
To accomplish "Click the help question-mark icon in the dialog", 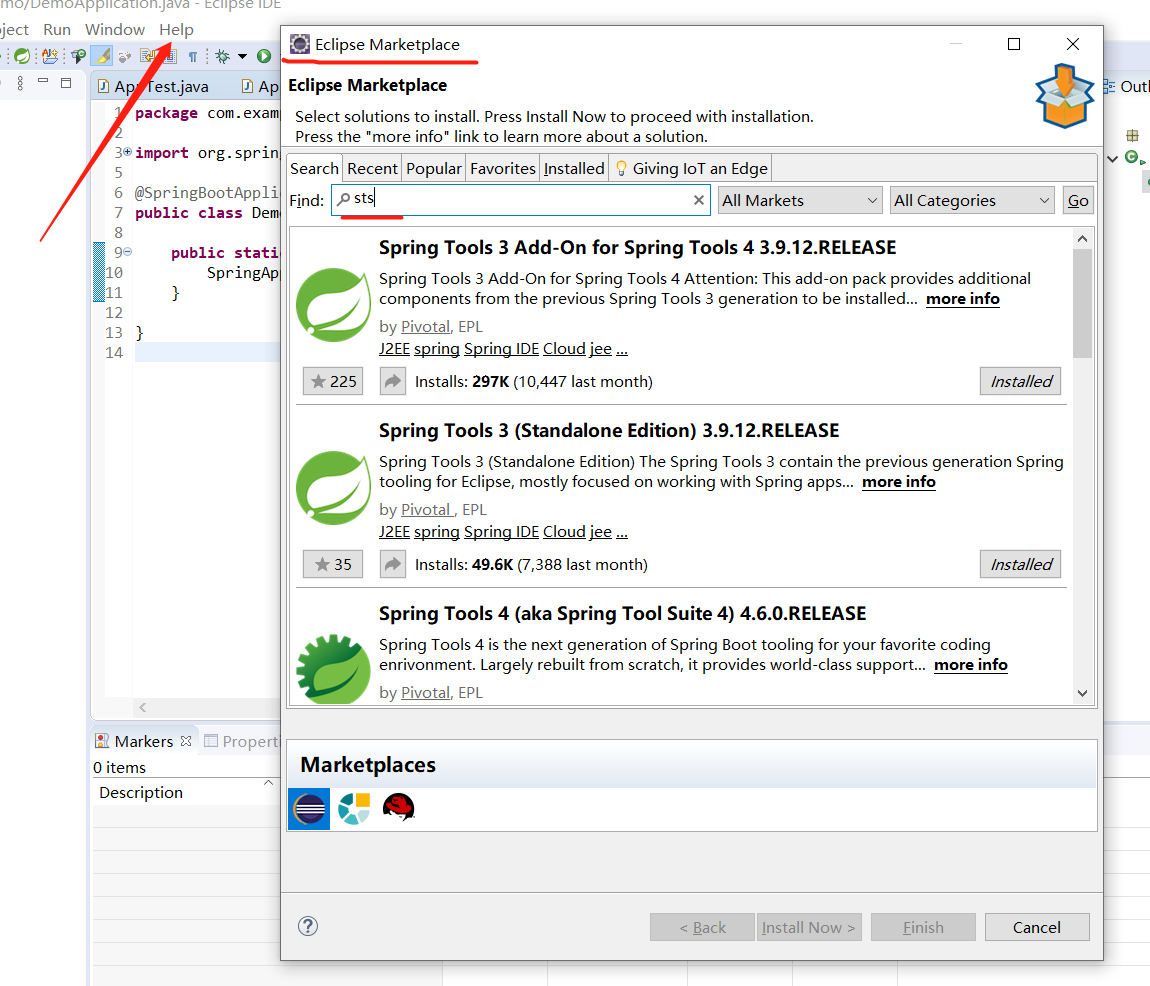I will 308,926.
